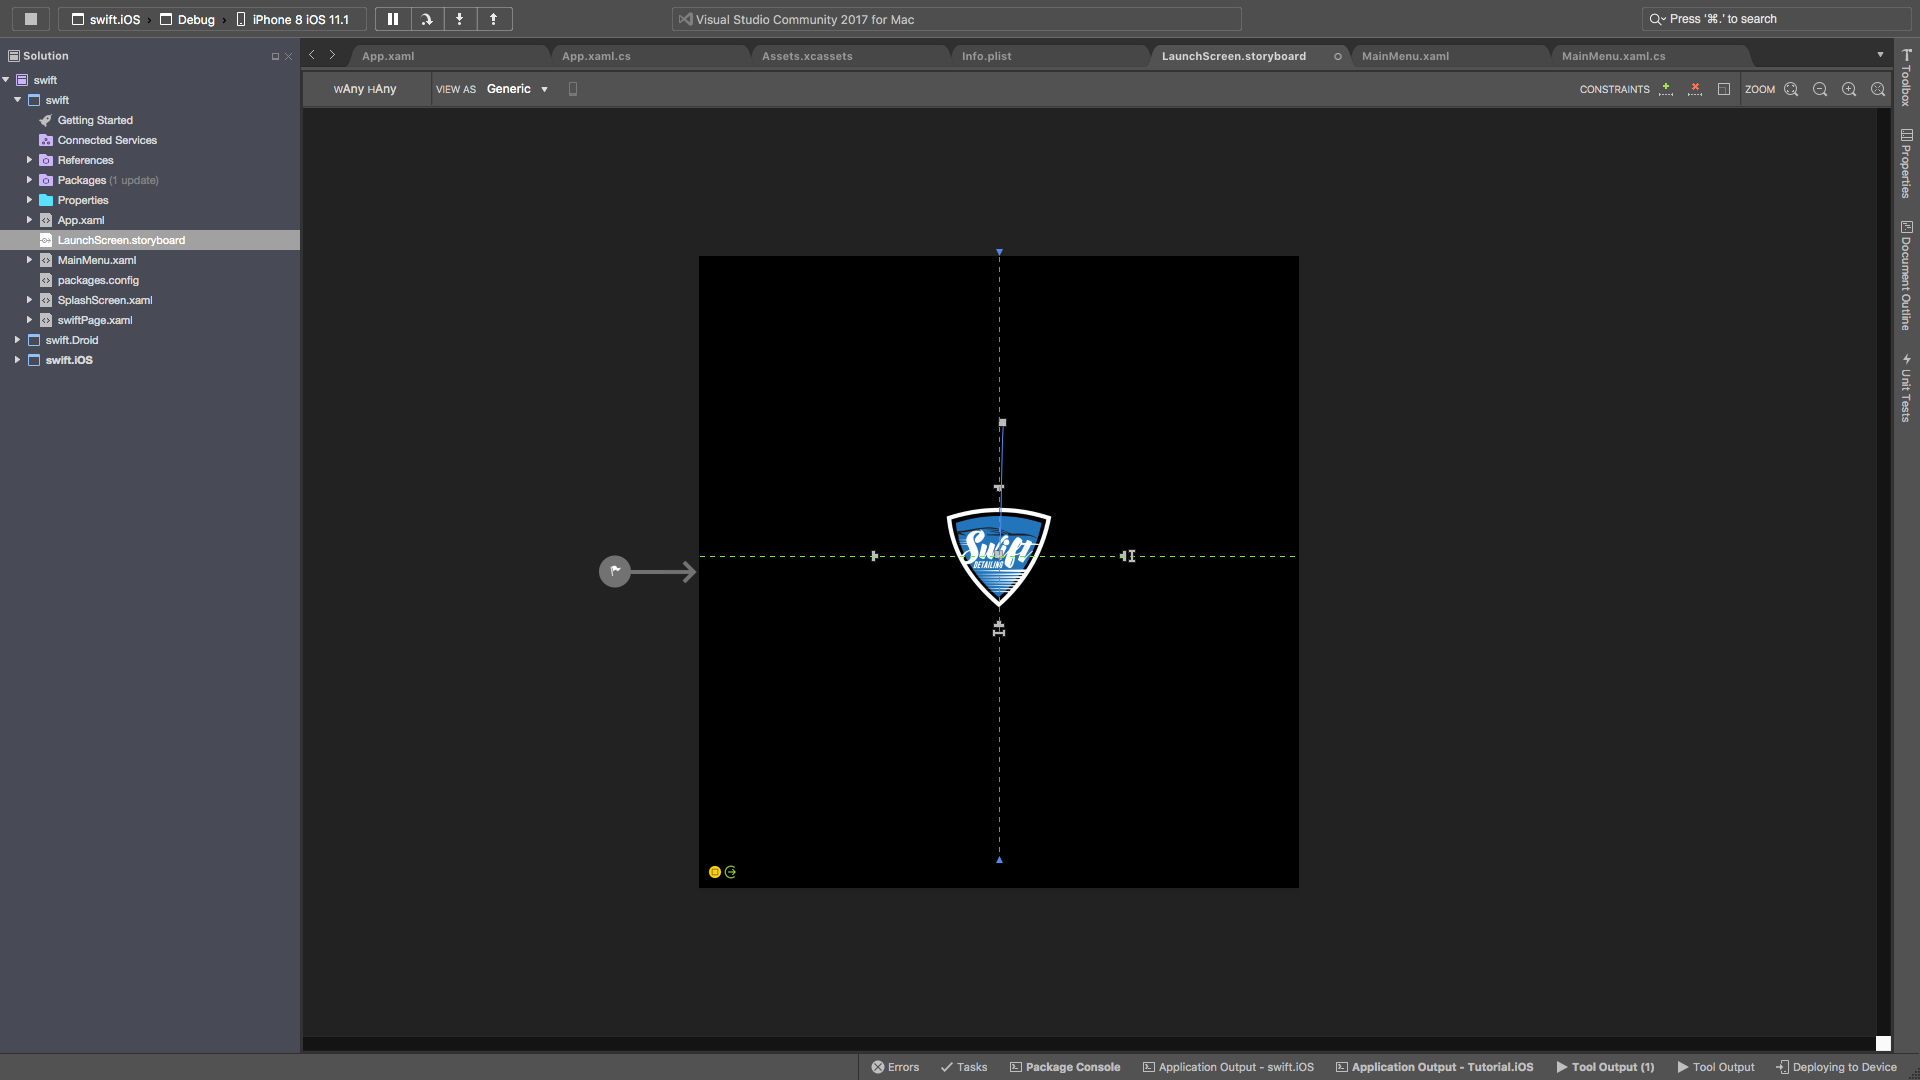Stop the running application

click(x=31, y=19)
